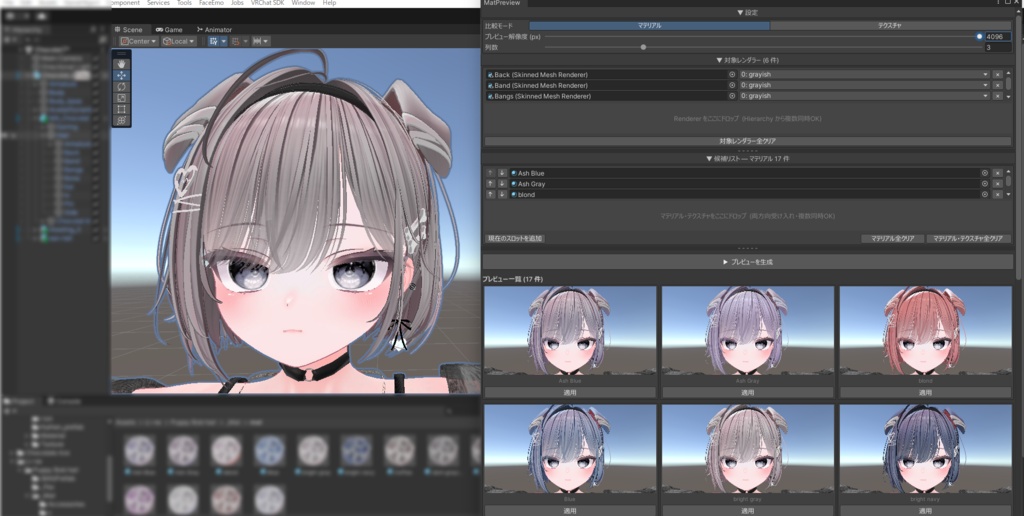Open object picker for Ash Blue material
Image resolution: width=1024 pixels, height=516 pixels.
tap(984, 173)
